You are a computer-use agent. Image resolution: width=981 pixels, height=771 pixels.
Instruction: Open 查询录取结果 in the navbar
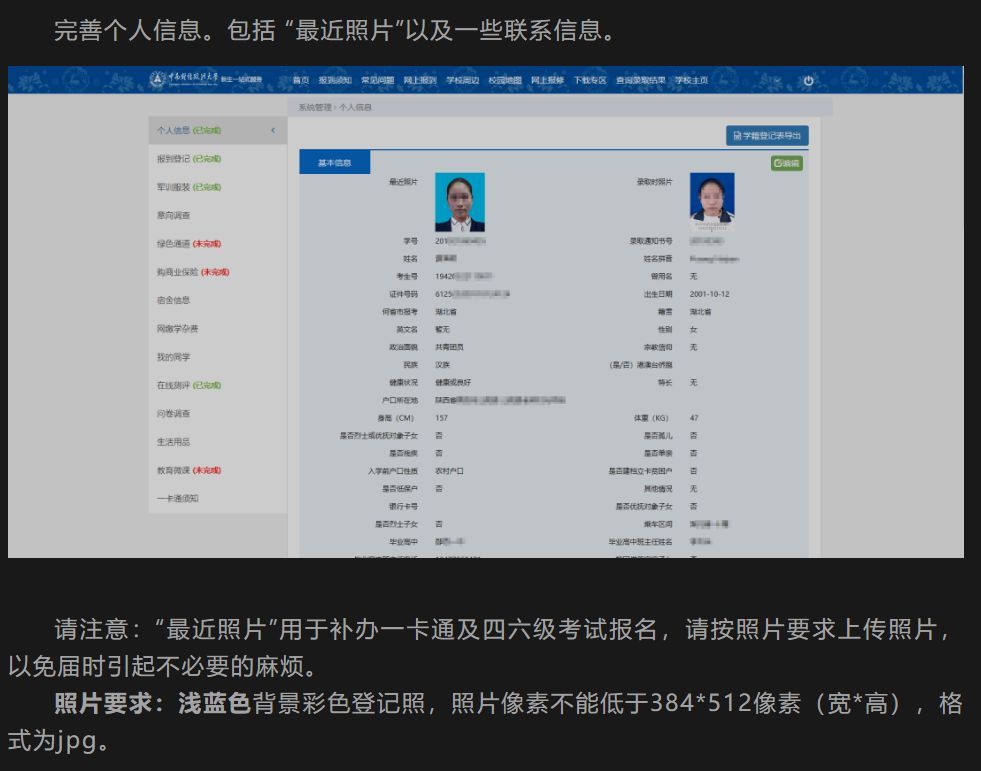coord(641,80)
